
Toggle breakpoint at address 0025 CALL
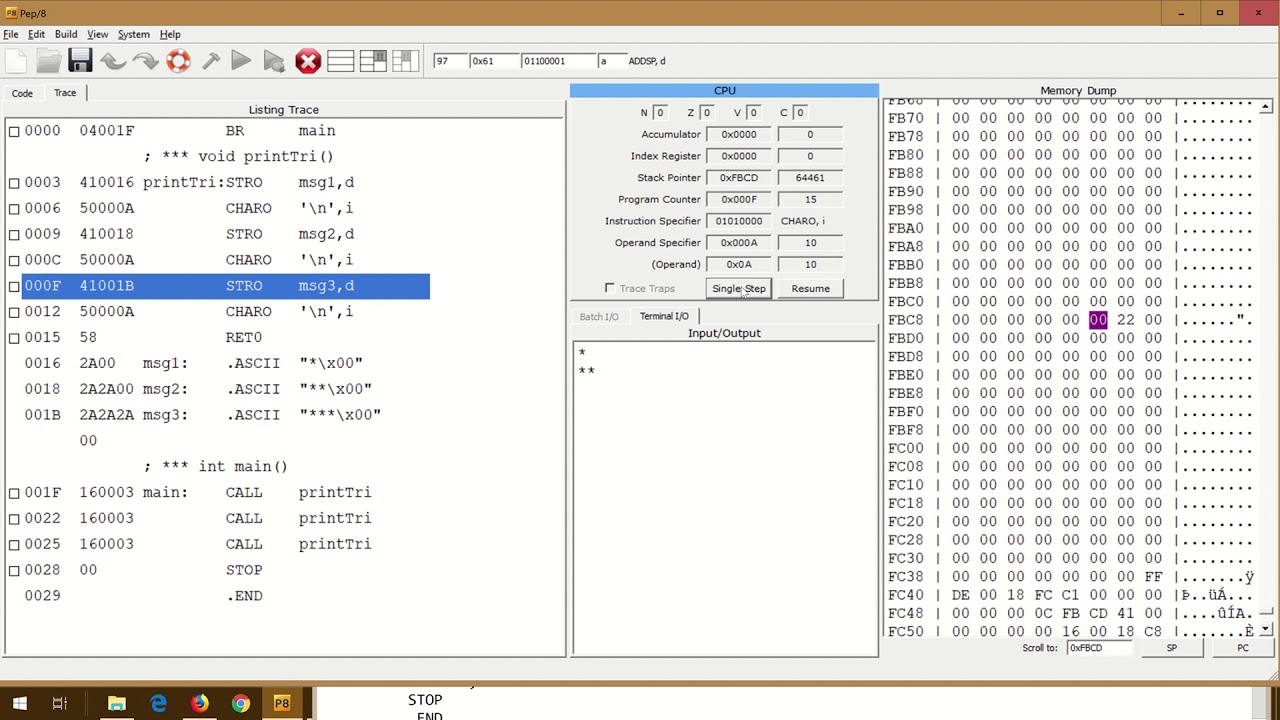coord(14,545)
